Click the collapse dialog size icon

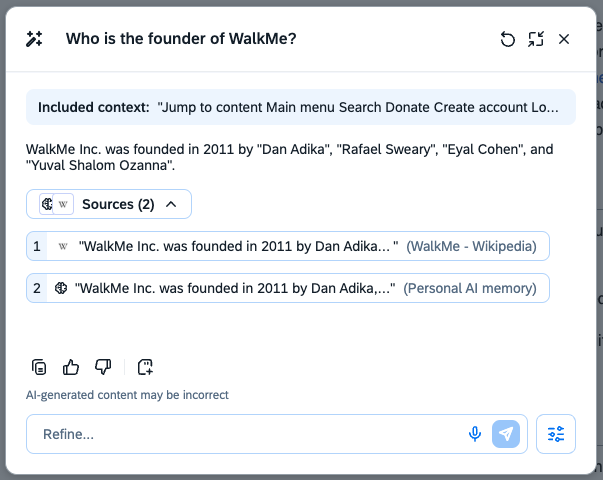pos(536,39)
